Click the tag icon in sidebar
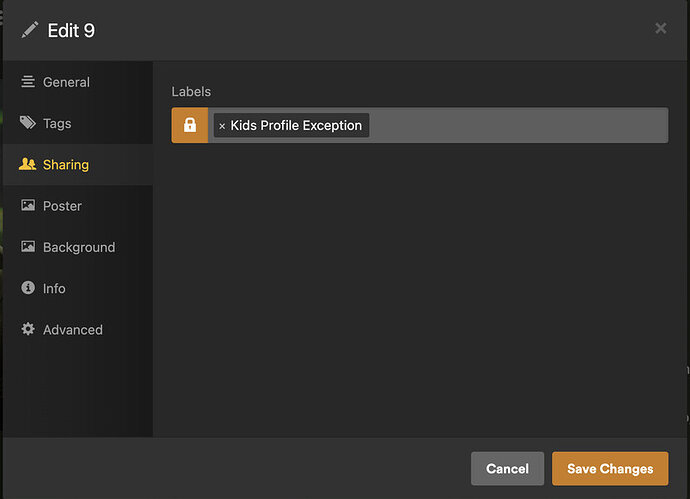The width and height of the screenshot is (690, 499). pos(28,123)
